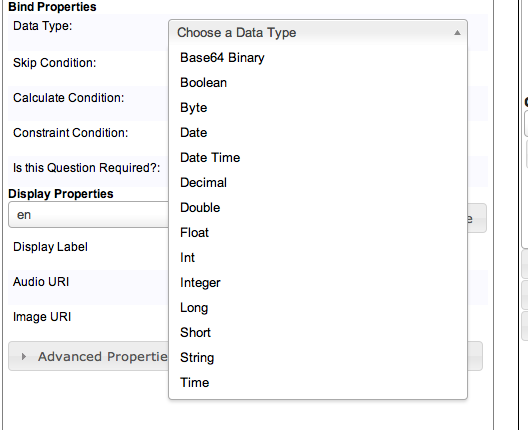Select Boolean data type option
Viewport: 528px width, 430px height.
pyautogui.click(x=318, y=82)
